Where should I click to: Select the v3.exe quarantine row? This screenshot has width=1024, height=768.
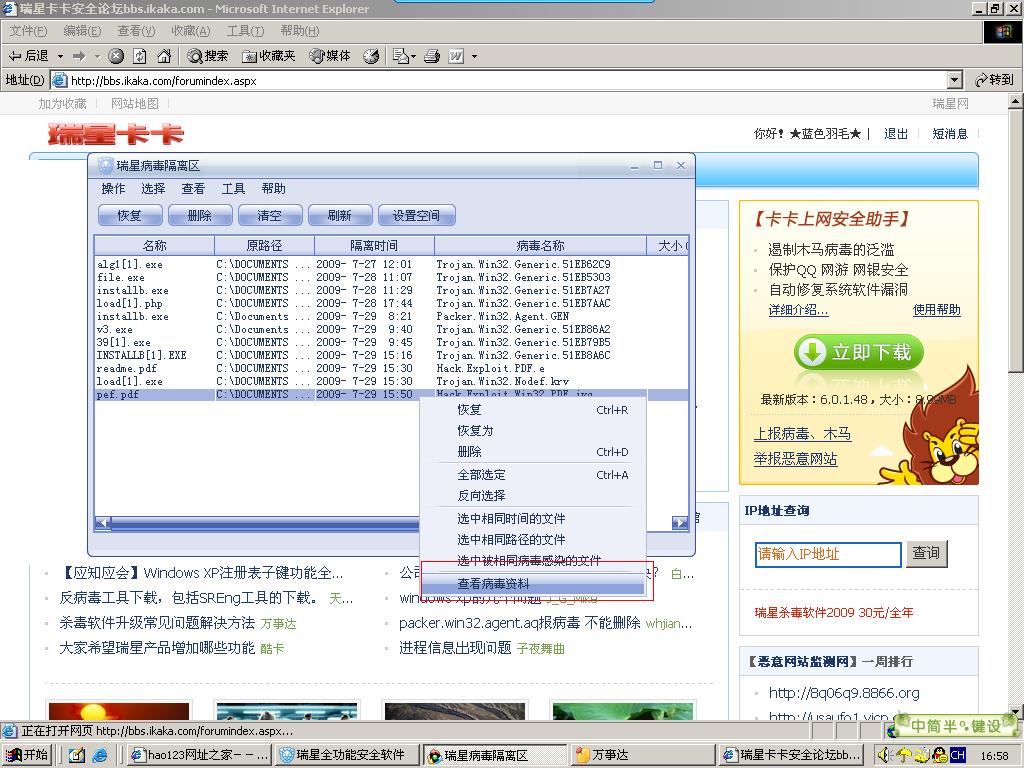[x=392, y=329]
